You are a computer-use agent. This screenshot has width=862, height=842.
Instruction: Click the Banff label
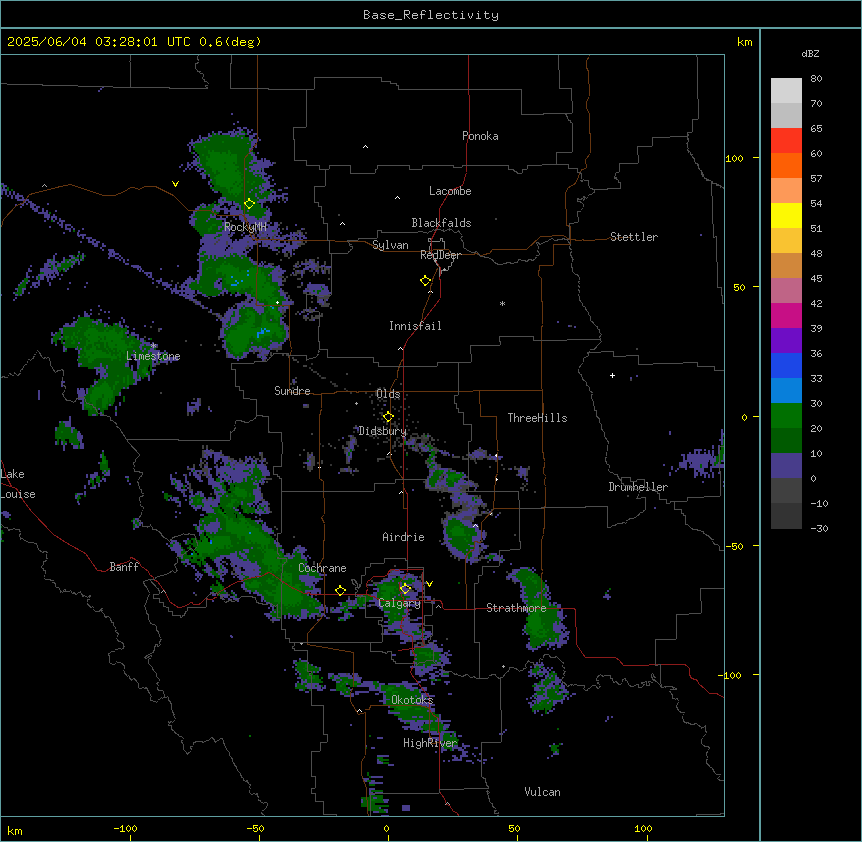[124, 567]
